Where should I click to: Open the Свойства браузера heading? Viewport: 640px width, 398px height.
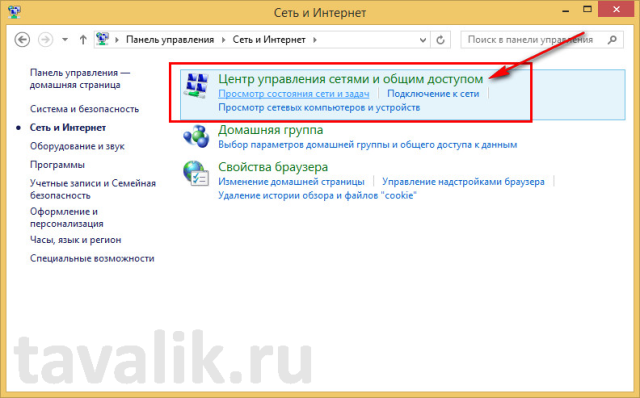point(273,167)
